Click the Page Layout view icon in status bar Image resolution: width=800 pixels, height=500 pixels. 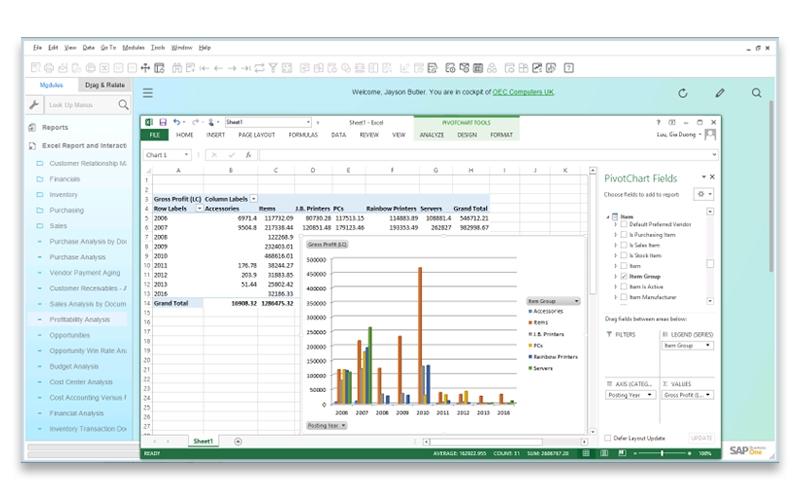tap(604, 453)
